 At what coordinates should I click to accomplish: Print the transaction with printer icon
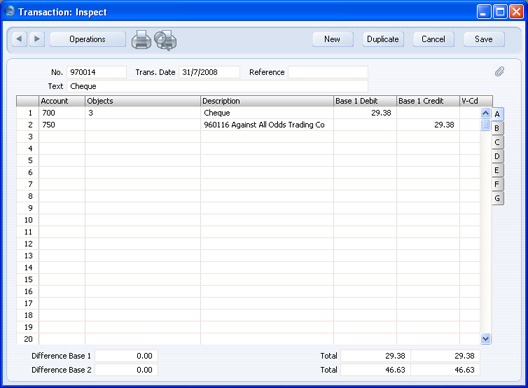click(141, 40)
